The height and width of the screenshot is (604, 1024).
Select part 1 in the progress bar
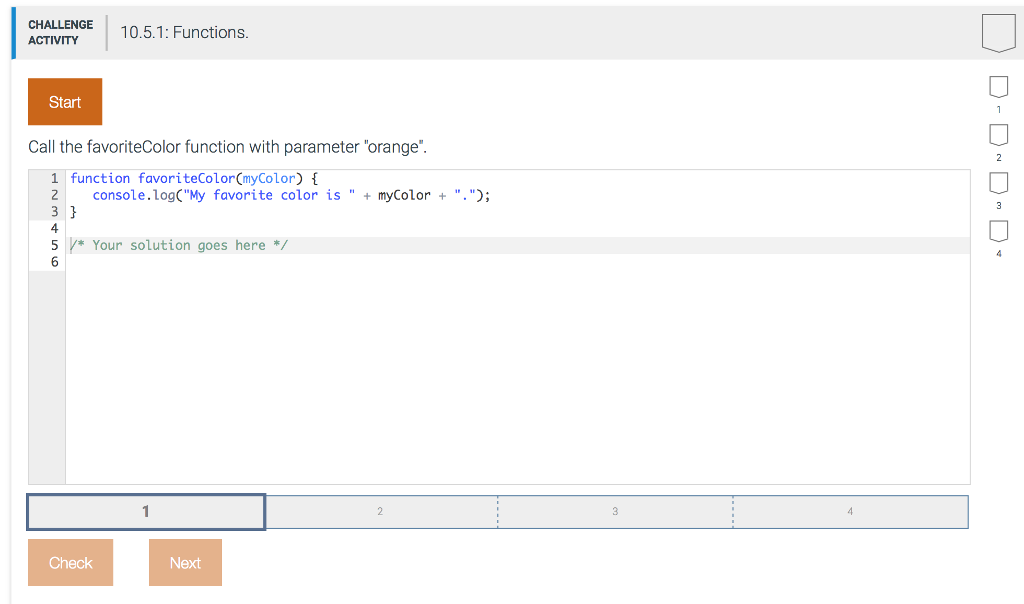click(x=145, y=511)
